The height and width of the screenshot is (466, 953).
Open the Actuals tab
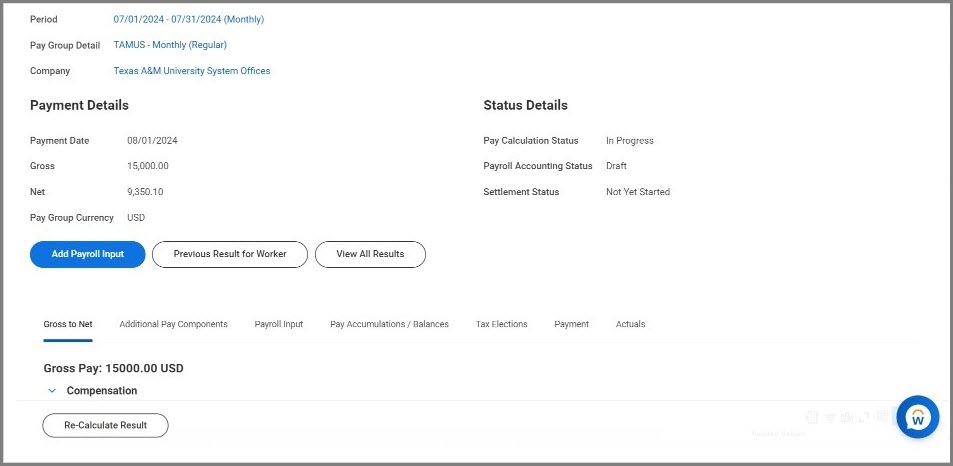[x=630, y=324]
